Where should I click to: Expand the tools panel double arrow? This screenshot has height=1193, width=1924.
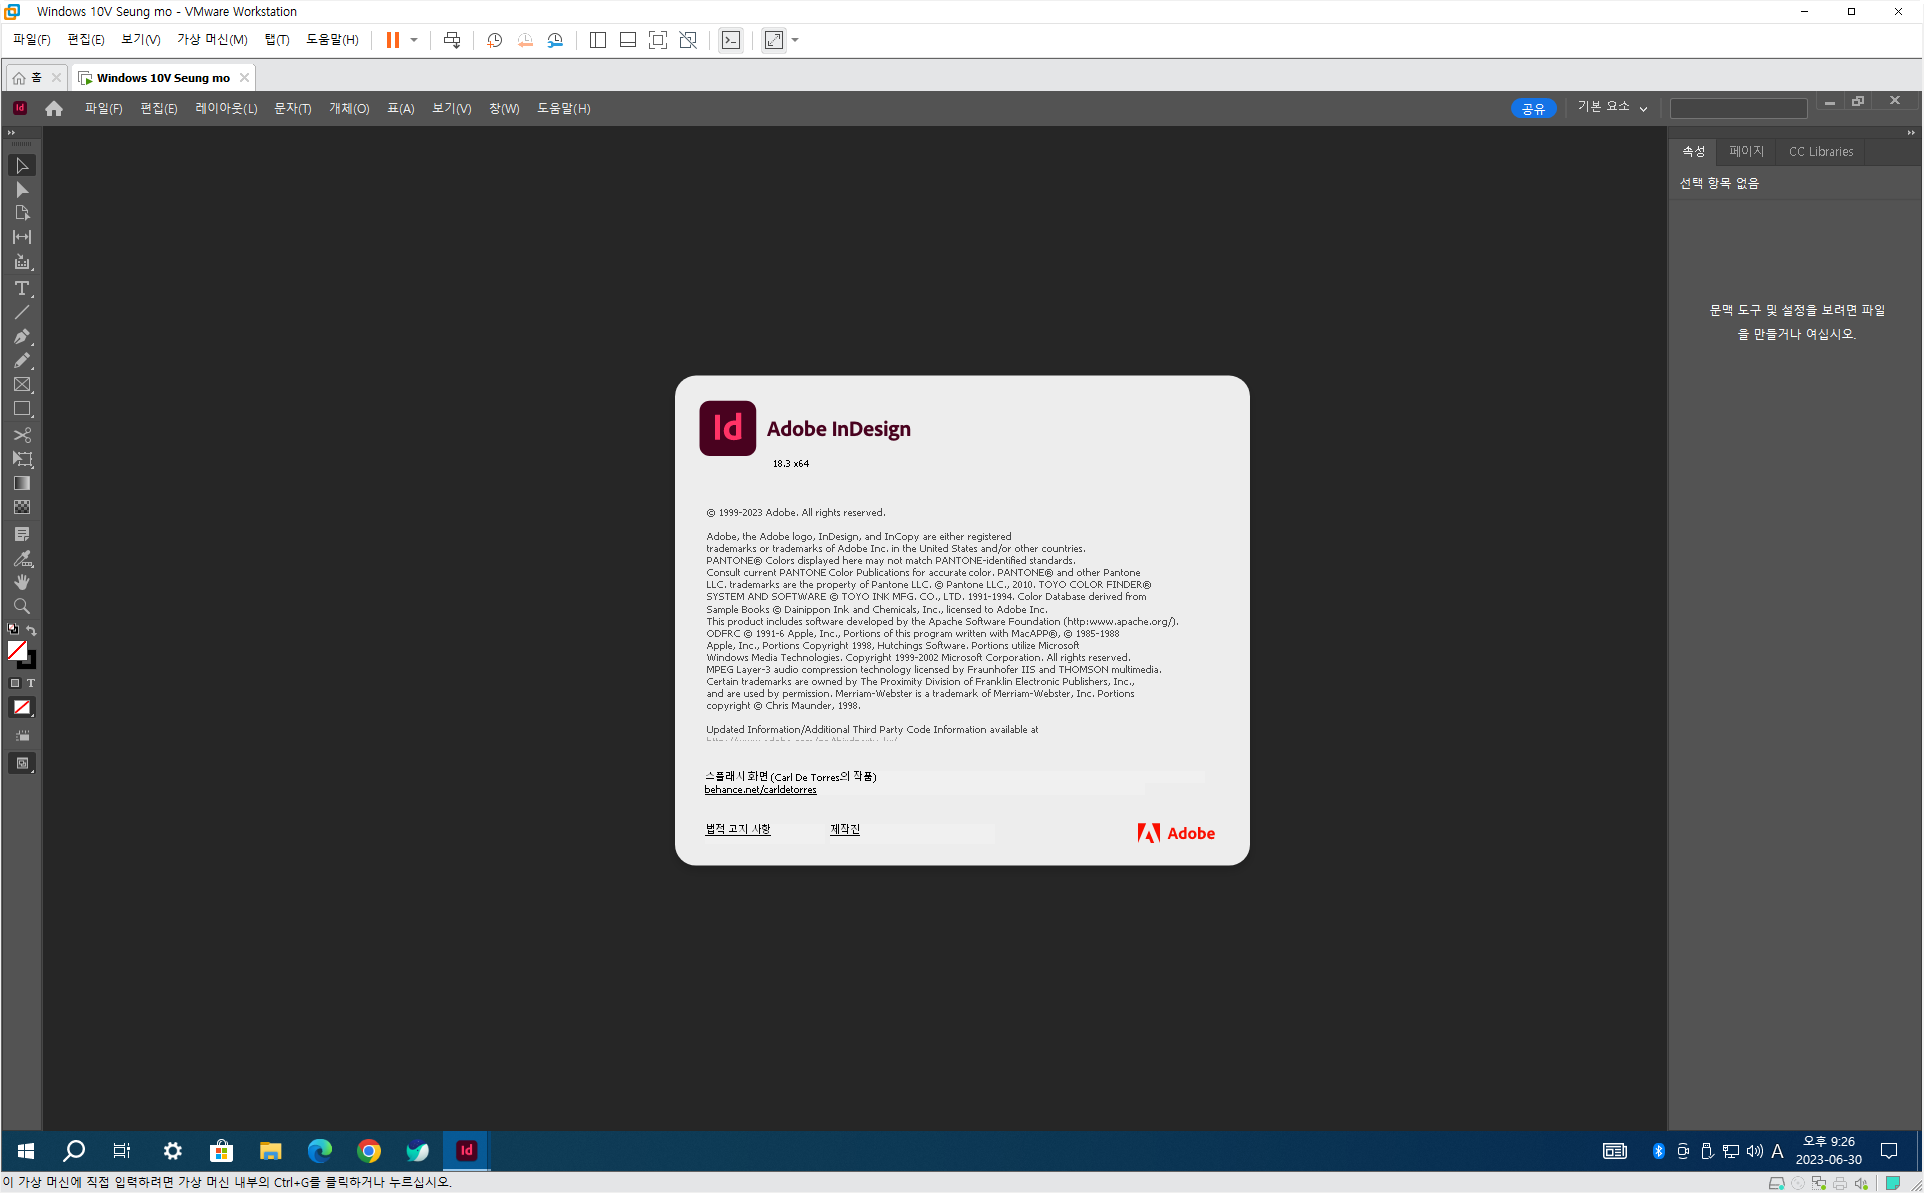(x=11, y=132)
